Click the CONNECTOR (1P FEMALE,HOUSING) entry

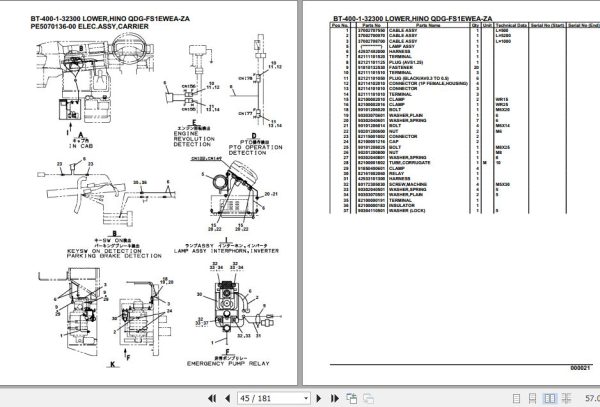[x=428, y=83]
